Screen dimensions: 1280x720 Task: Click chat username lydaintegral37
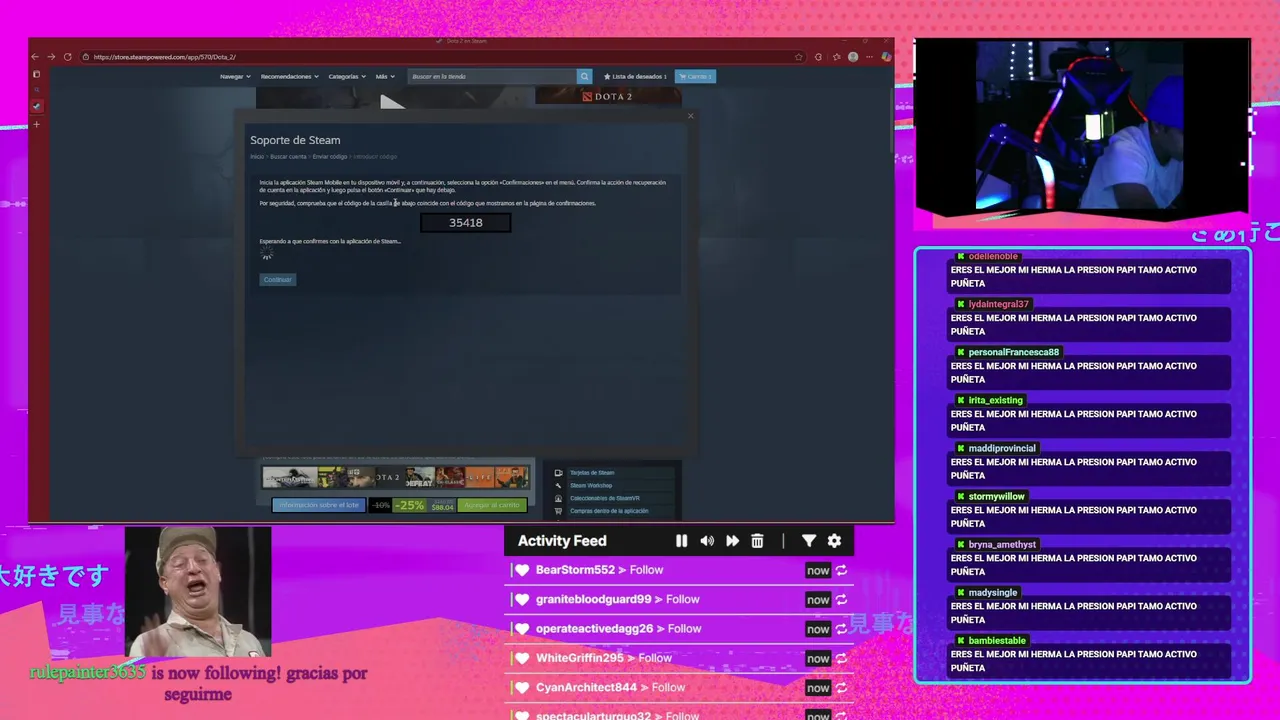coord(998,304)
